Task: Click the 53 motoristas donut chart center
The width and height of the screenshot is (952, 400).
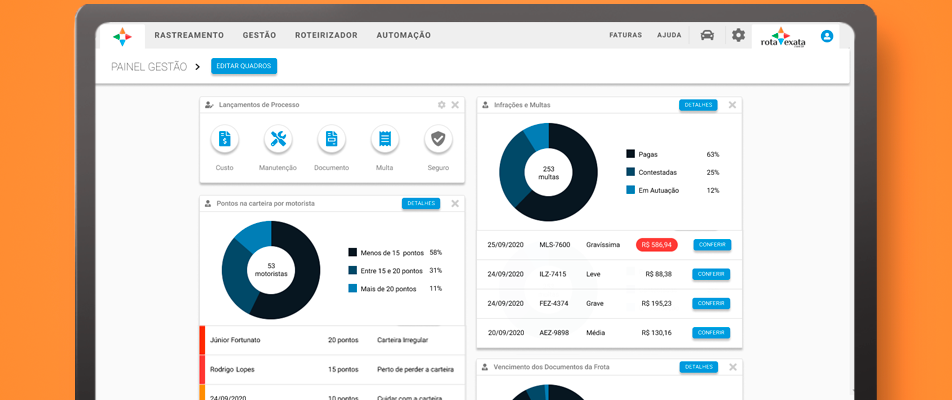Action: click(x=271, y=270)
